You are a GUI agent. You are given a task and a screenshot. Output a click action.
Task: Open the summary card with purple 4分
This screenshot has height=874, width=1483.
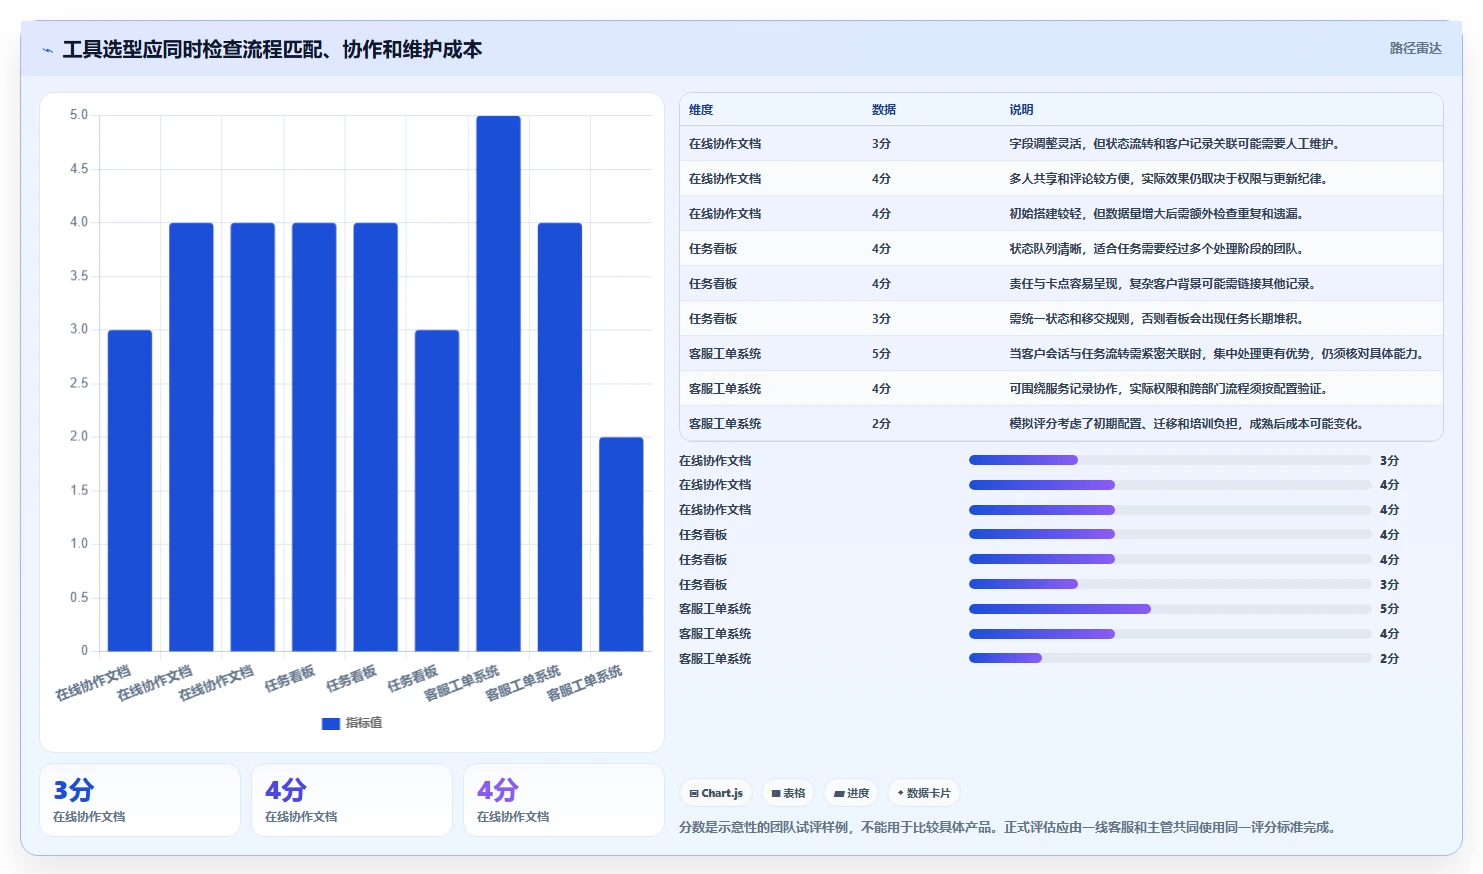(564, 800)
